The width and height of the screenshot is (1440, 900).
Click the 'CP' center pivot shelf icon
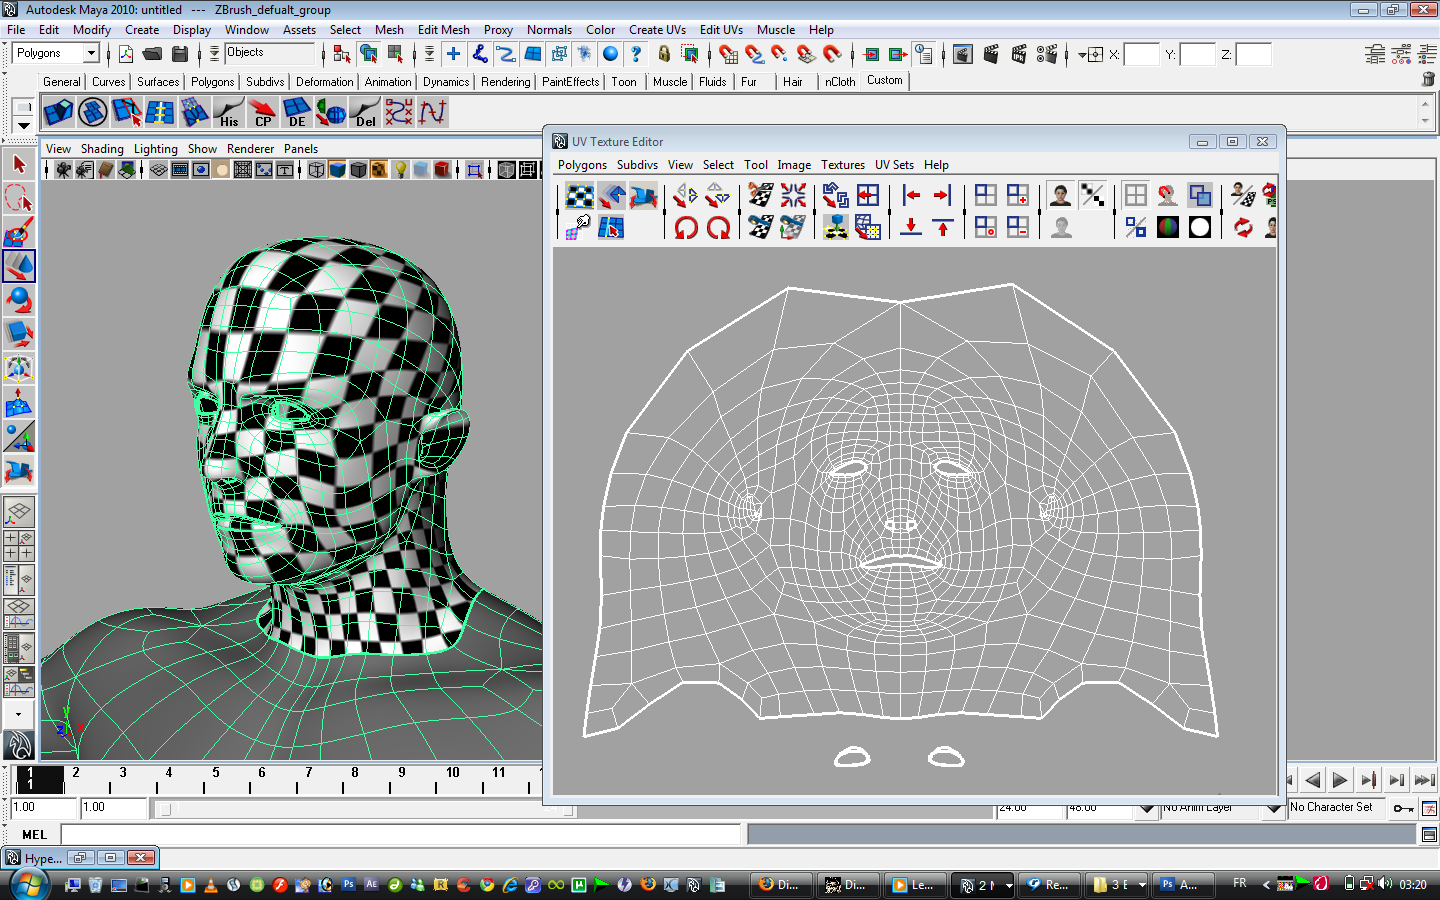(262, 112)
